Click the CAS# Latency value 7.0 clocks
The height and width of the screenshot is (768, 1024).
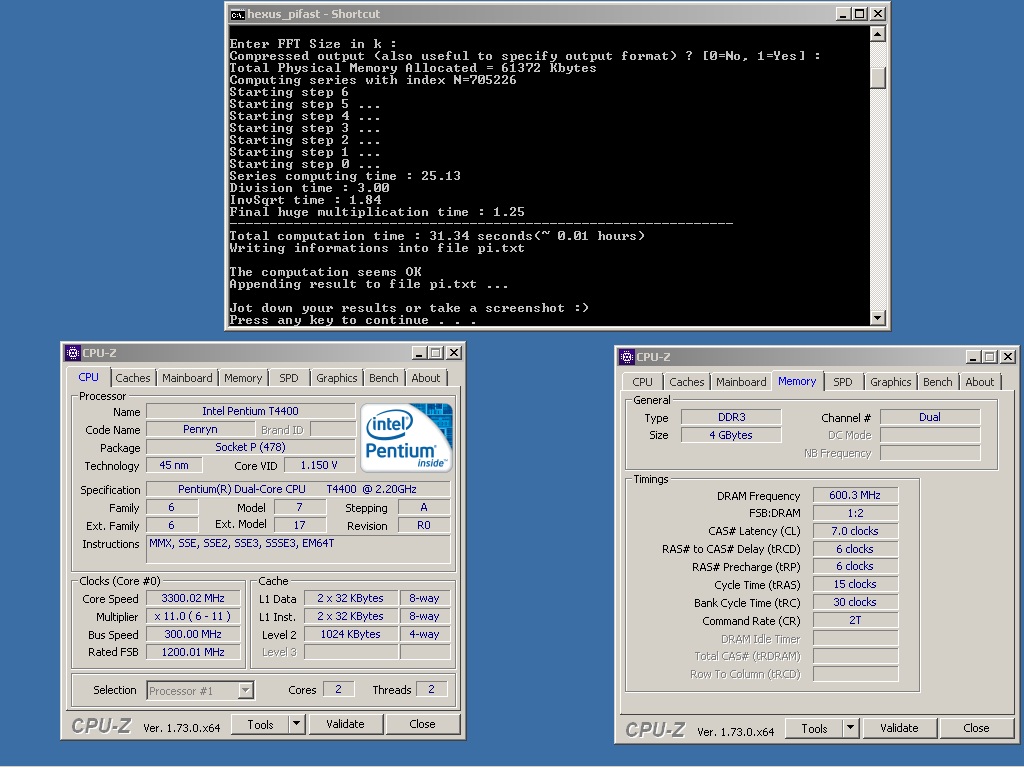(x=855, y=531)
